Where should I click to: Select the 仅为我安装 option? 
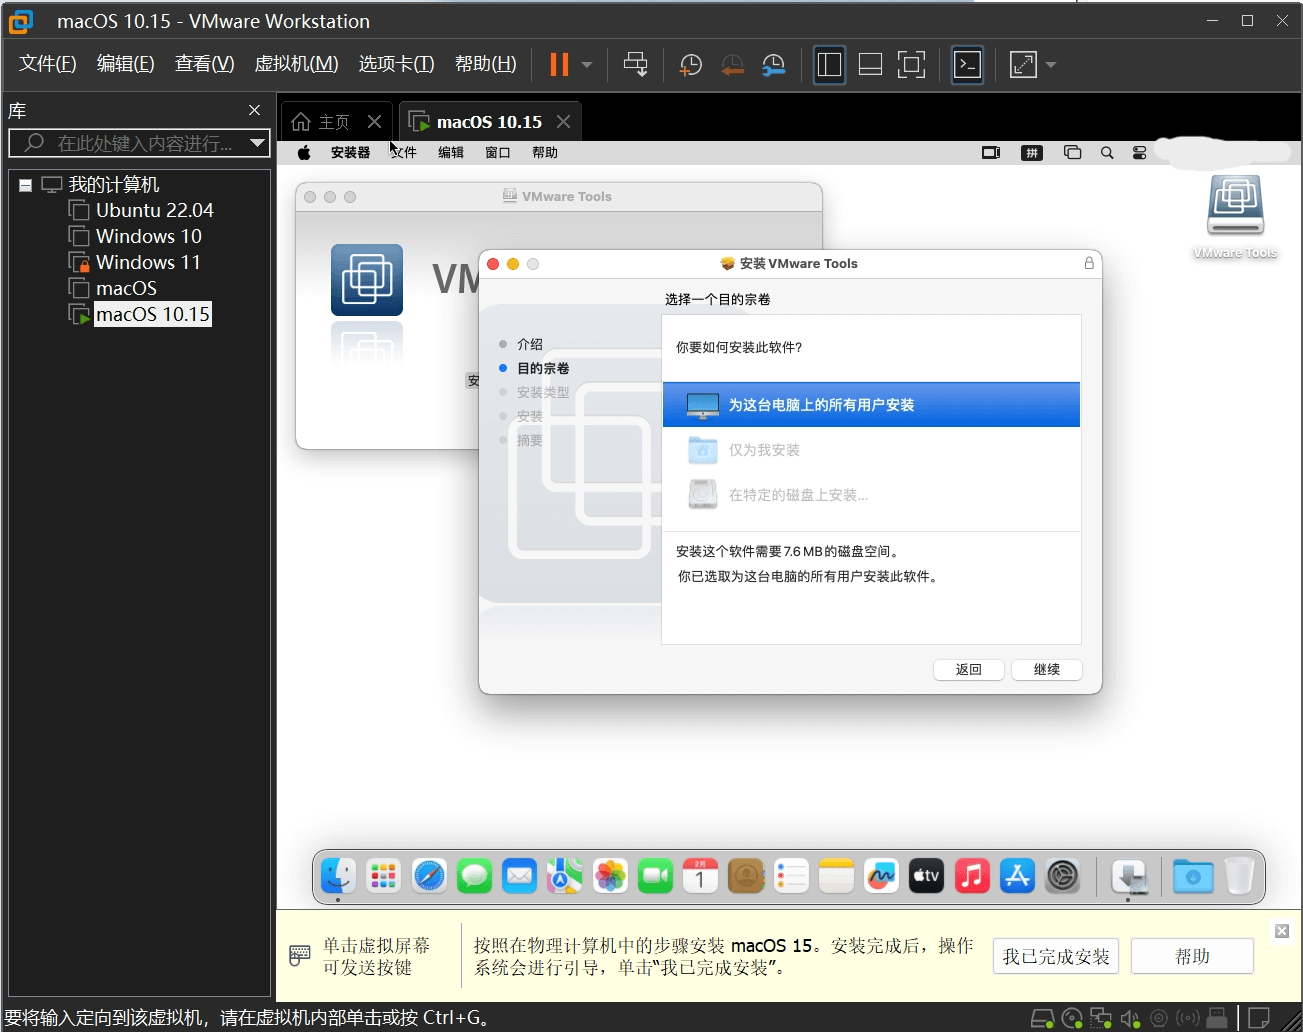[x=871, y=450]
